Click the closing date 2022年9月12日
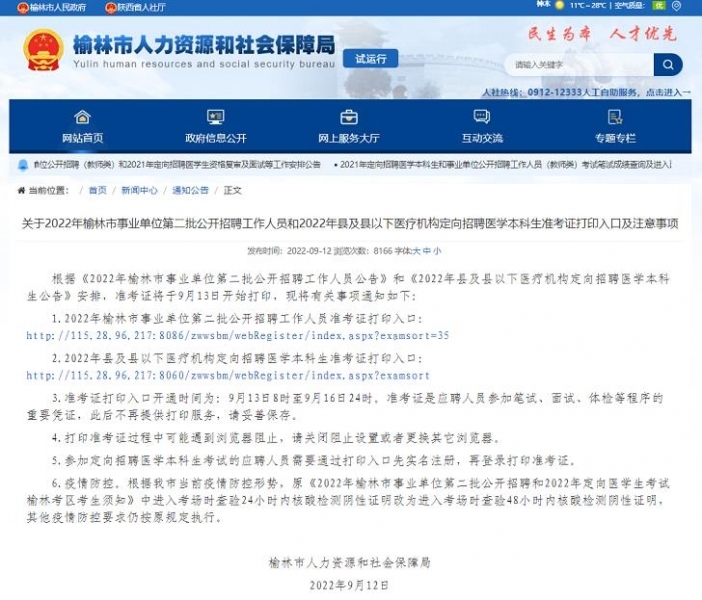Image resolution: width=702 pixels, height=600 pixels. [349, 585]
